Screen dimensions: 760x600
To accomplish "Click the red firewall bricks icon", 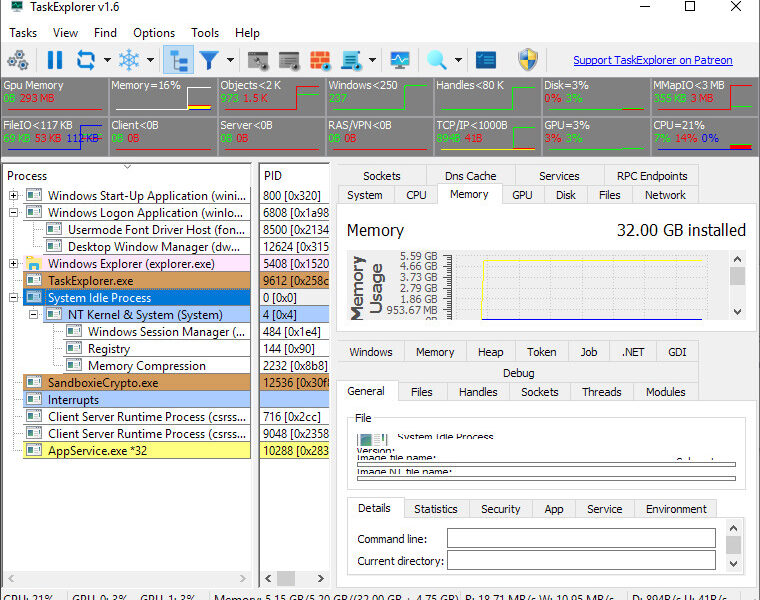I will tap(320, 60).
